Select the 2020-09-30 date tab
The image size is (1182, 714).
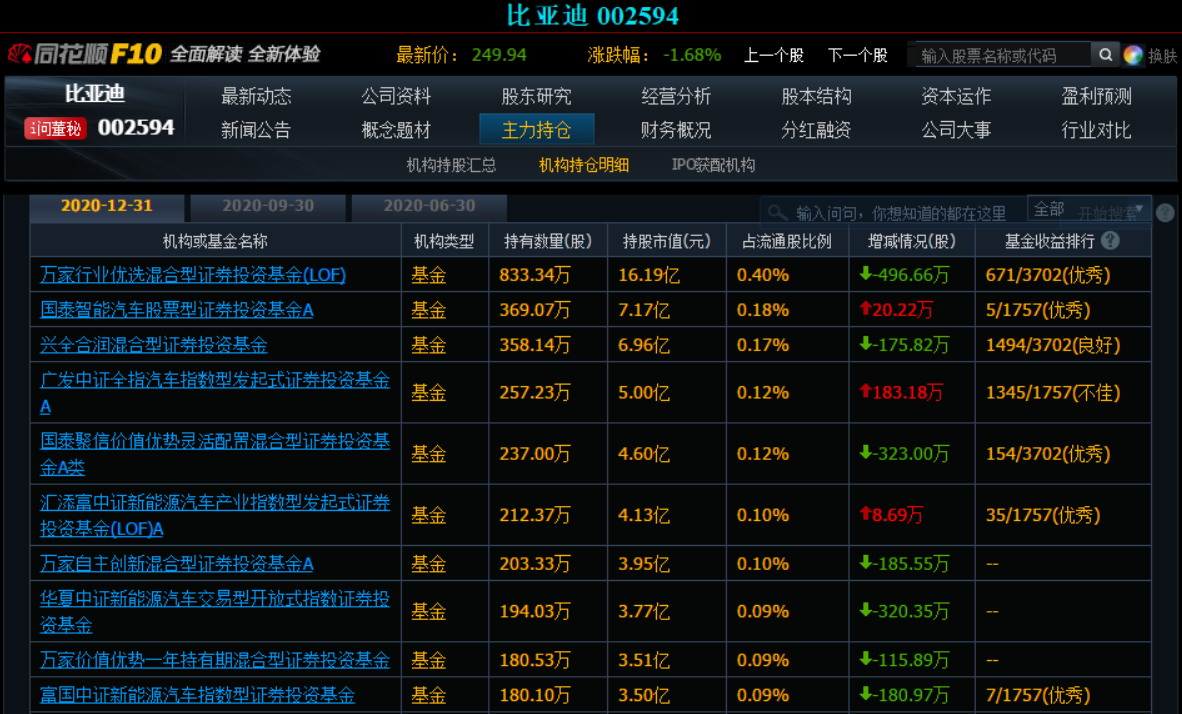268,206
